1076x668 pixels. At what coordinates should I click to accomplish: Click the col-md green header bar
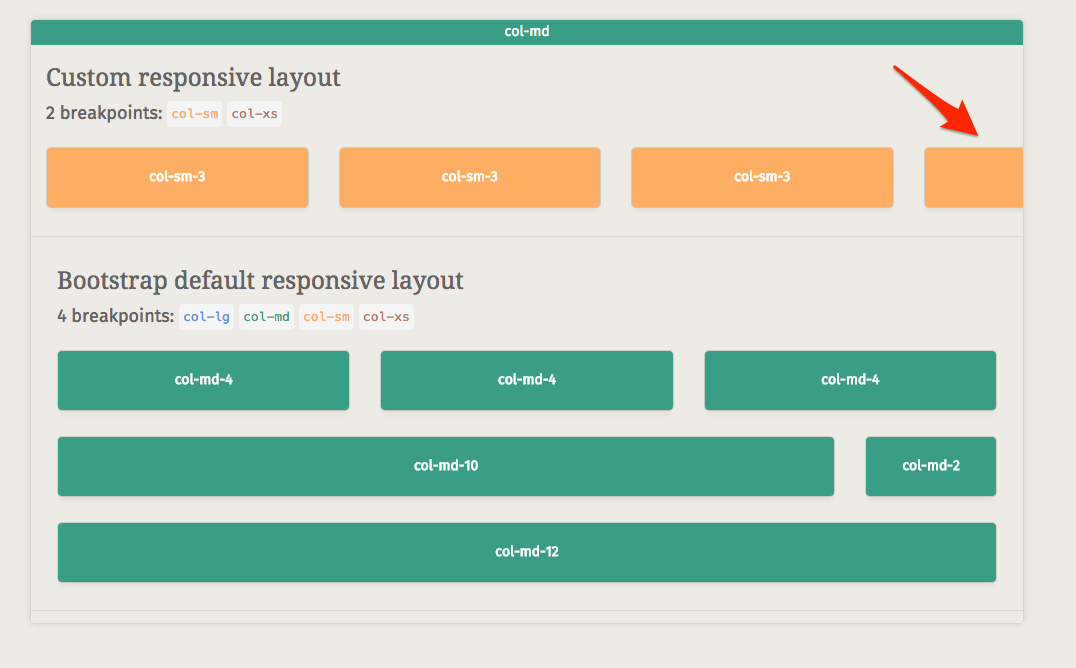[526, 32]
